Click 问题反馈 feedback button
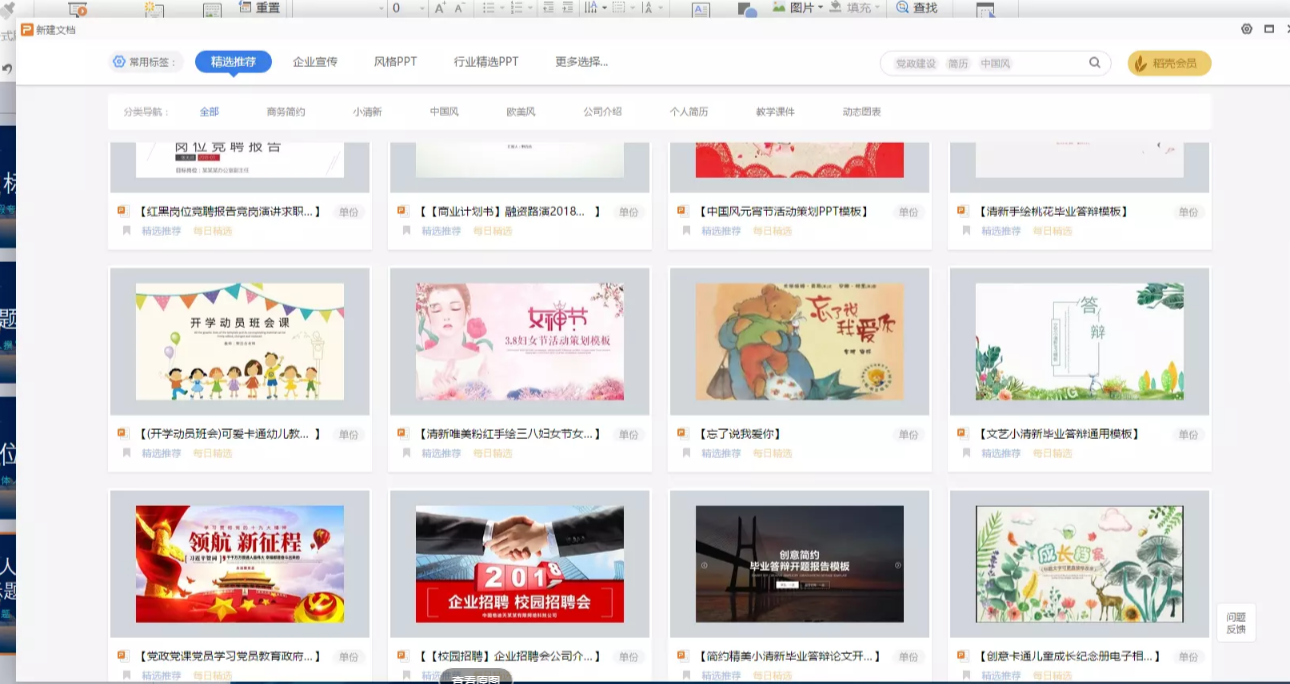The width and height of the screenshot is (1290, 684). tap(1236, 623)
